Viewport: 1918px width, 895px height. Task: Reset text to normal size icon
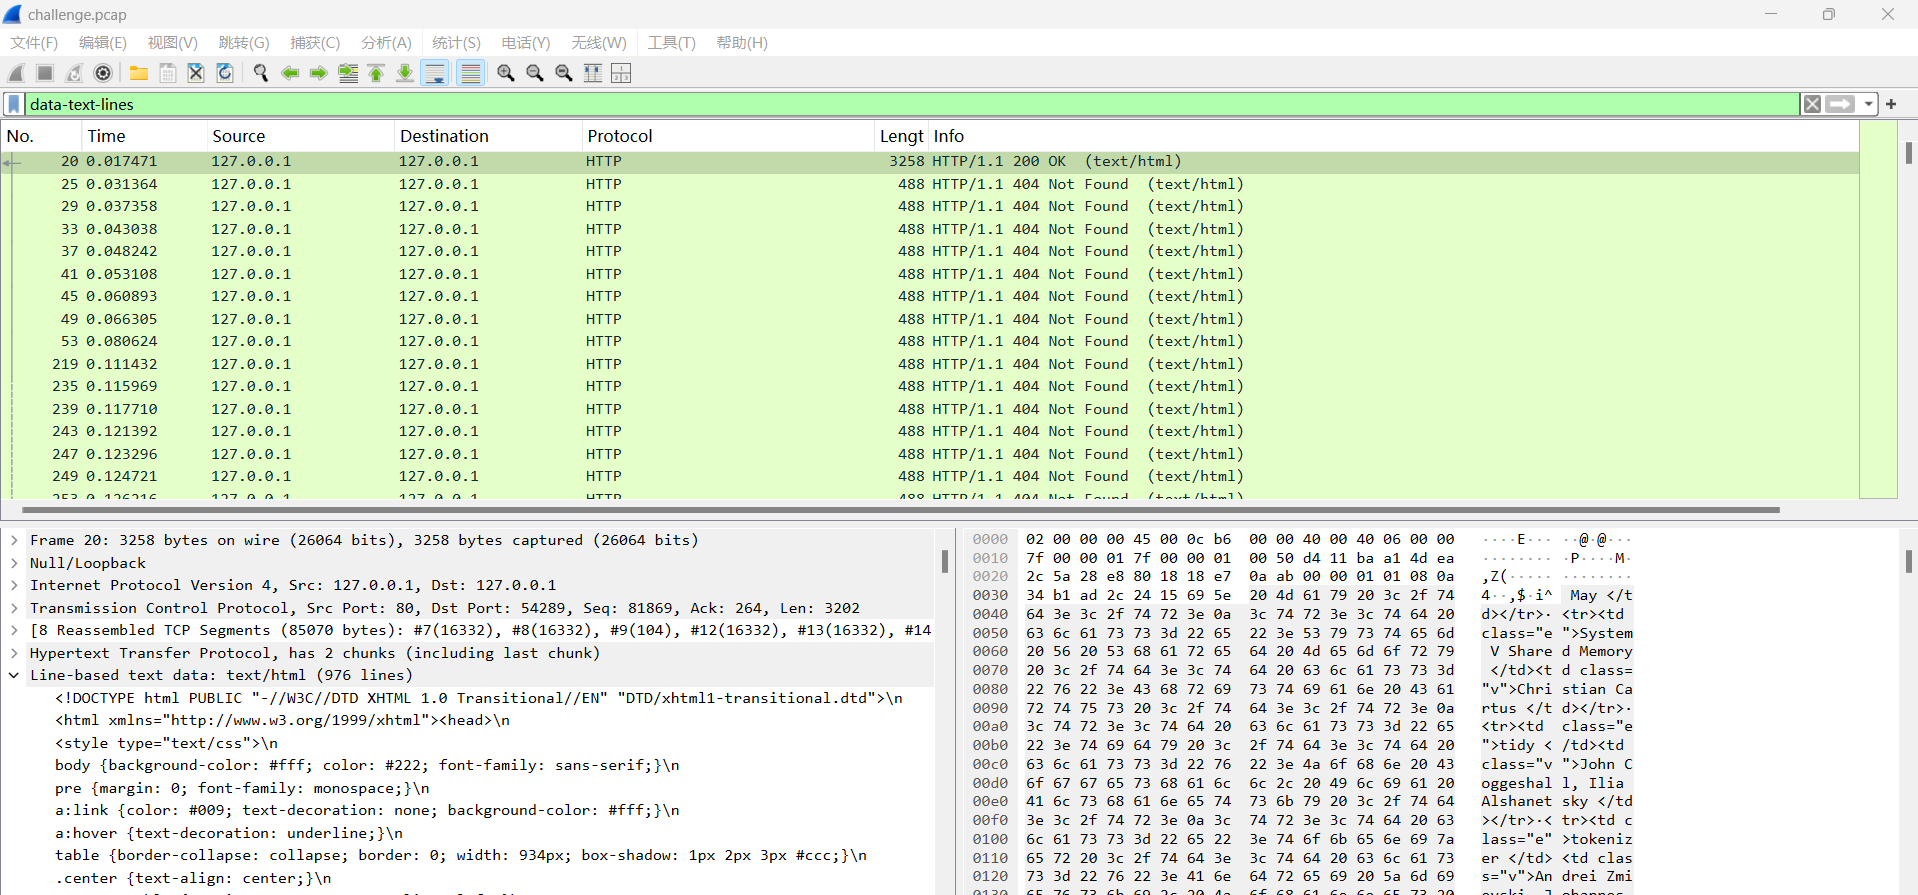(x=564, y=73)
